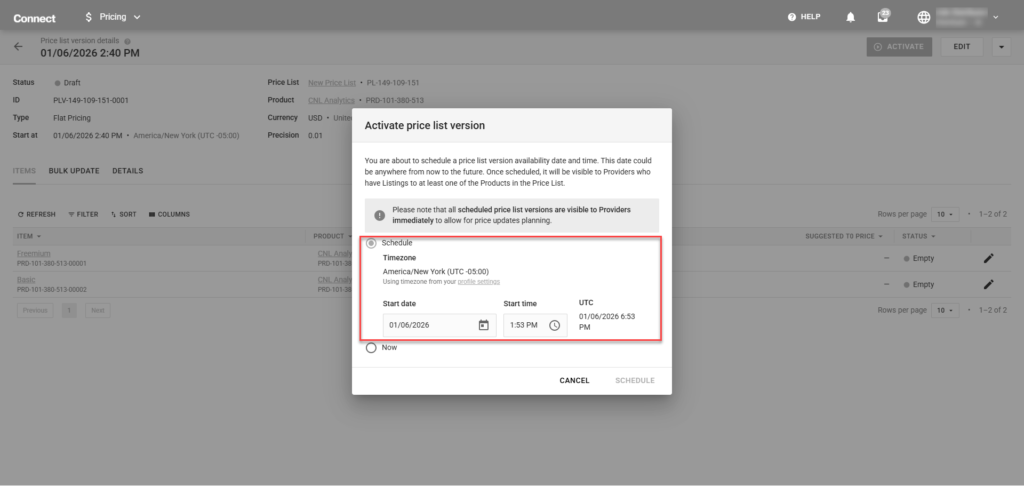Open the Pricing module dropdown
This screenshot has width=1024, height=486.
click(113, 17)
